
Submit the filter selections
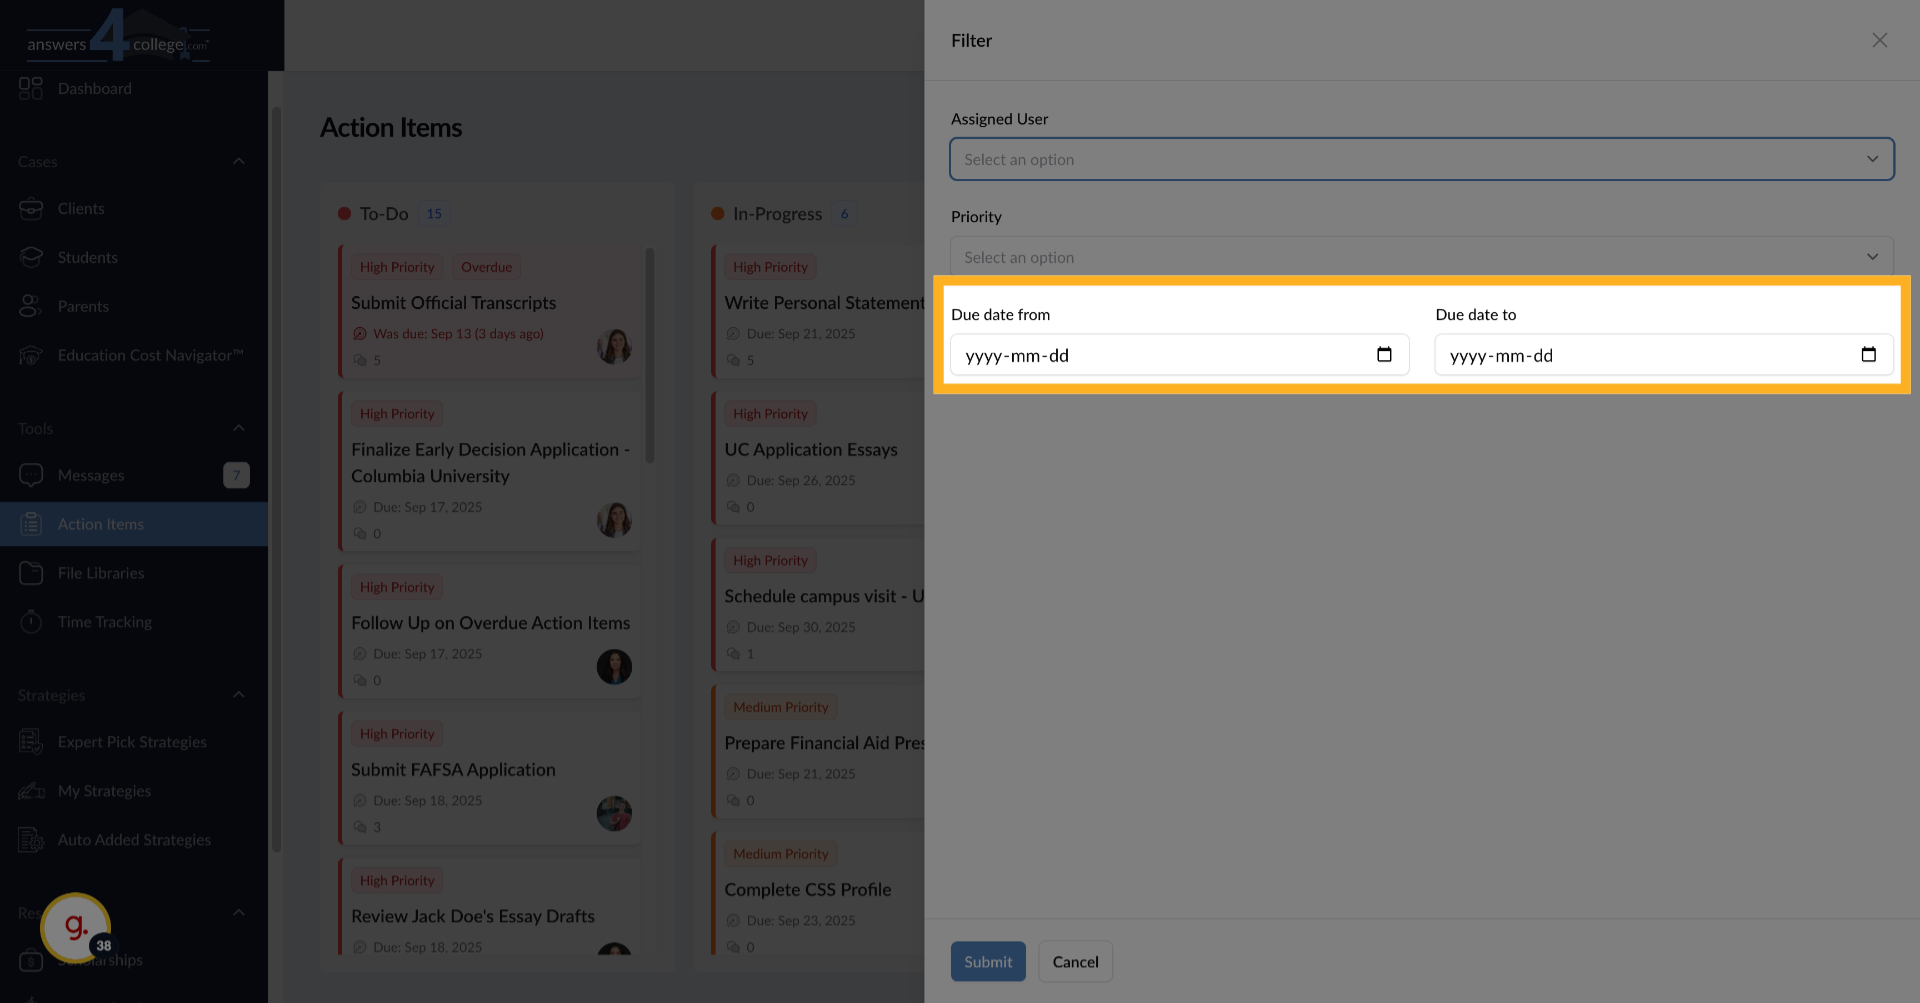pos(988,961)
